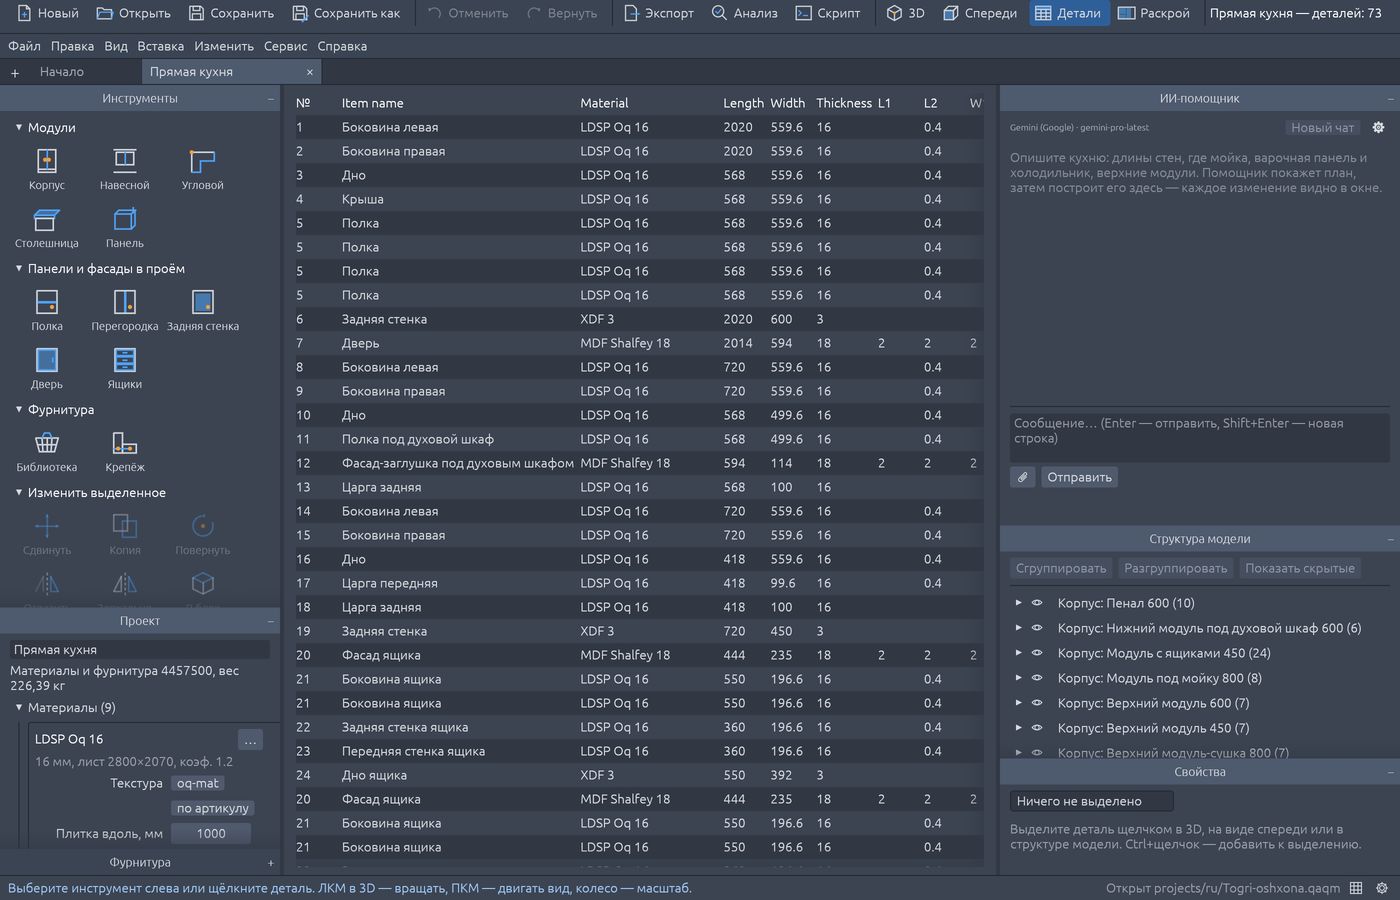
Task: Open the Файл menu
Action: [24, 46]
